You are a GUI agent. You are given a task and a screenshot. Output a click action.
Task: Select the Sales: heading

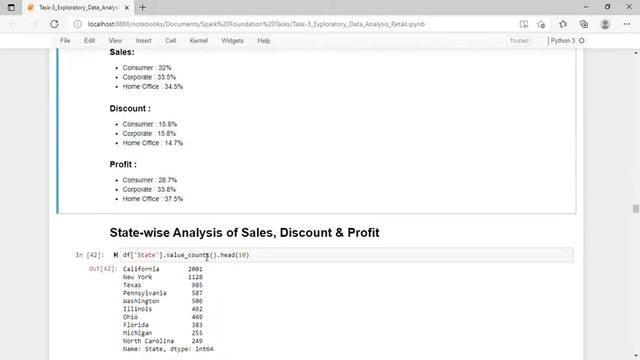pyautogui.click(x=122, y=52)
